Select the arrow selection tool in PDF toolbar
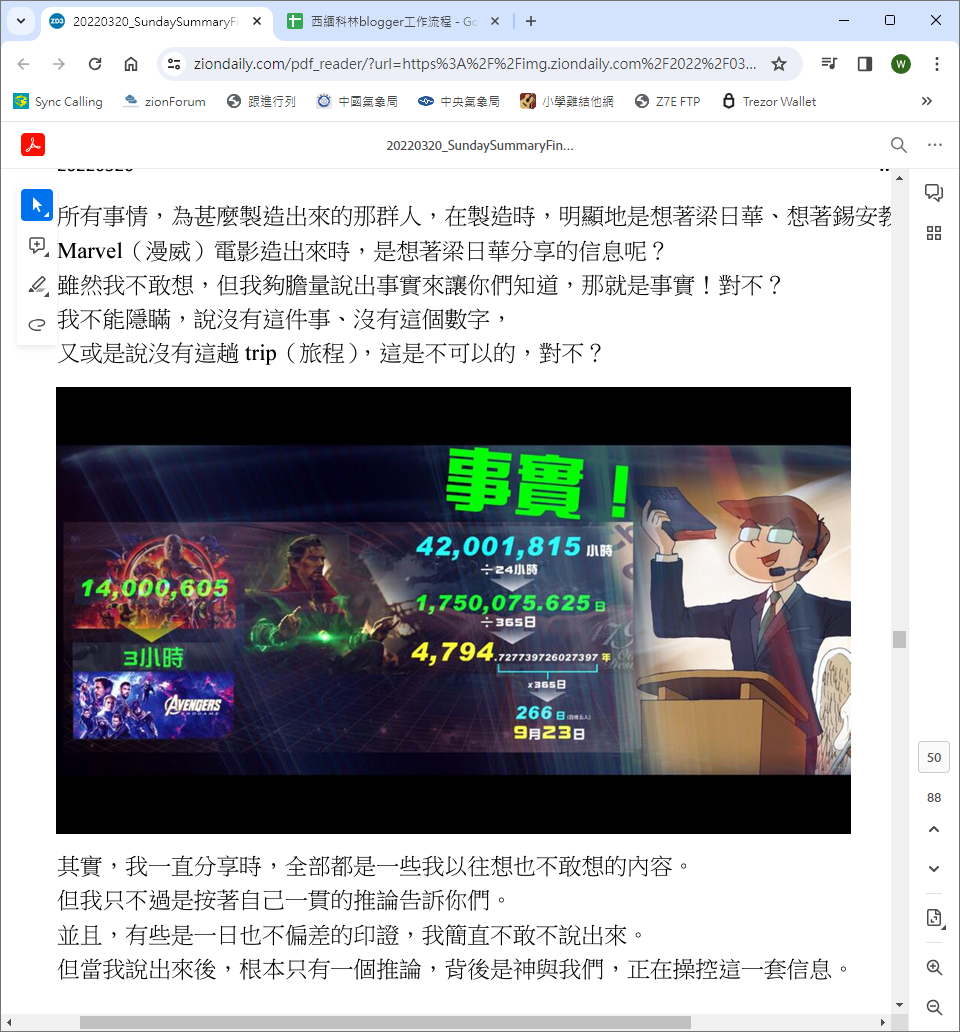This screenshot has width=960, height=1032. point(37,205)
